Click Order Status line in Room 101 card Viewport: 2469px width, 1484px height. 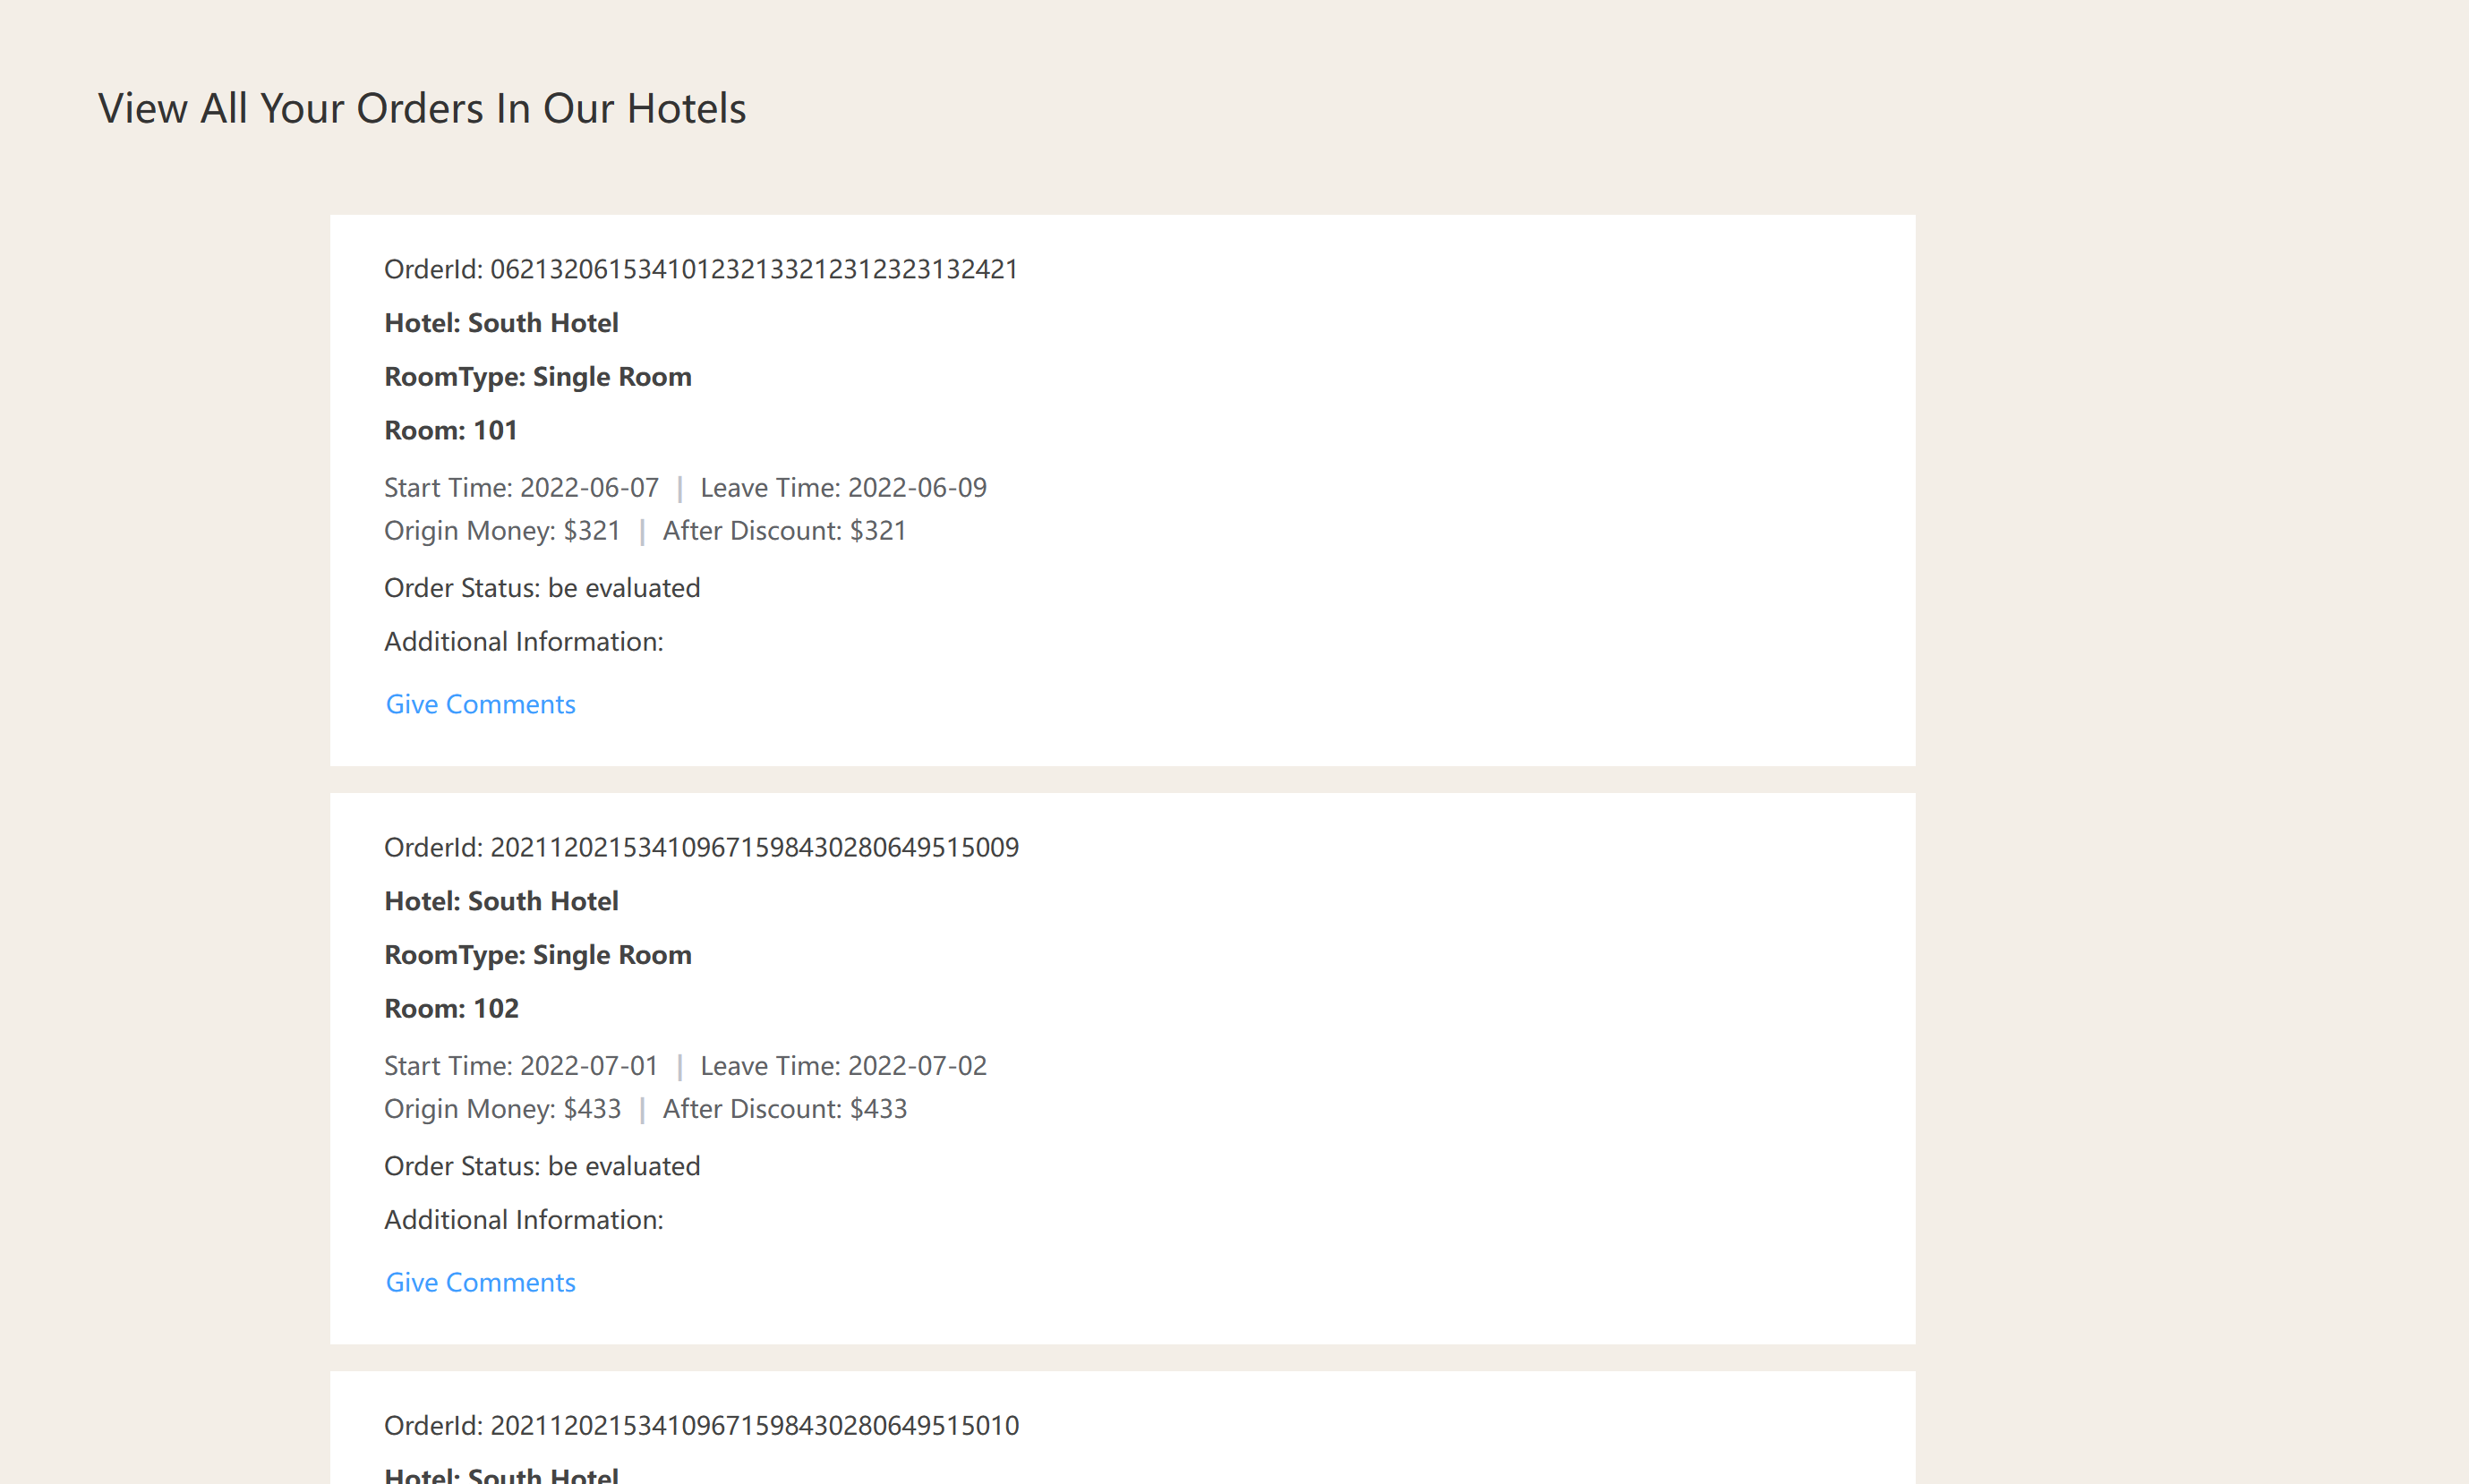pos(542,587)
